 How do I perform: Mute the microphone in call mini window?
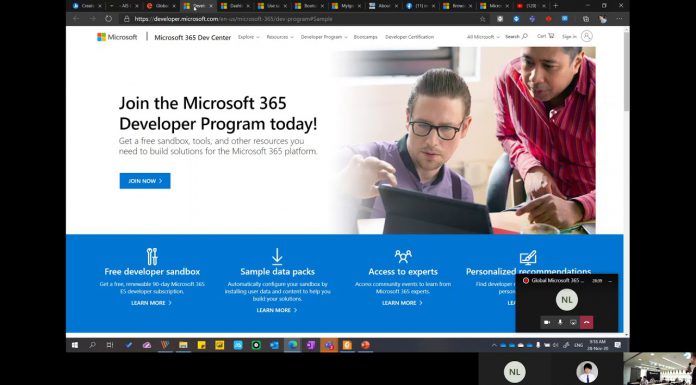[x=560, y=322]
